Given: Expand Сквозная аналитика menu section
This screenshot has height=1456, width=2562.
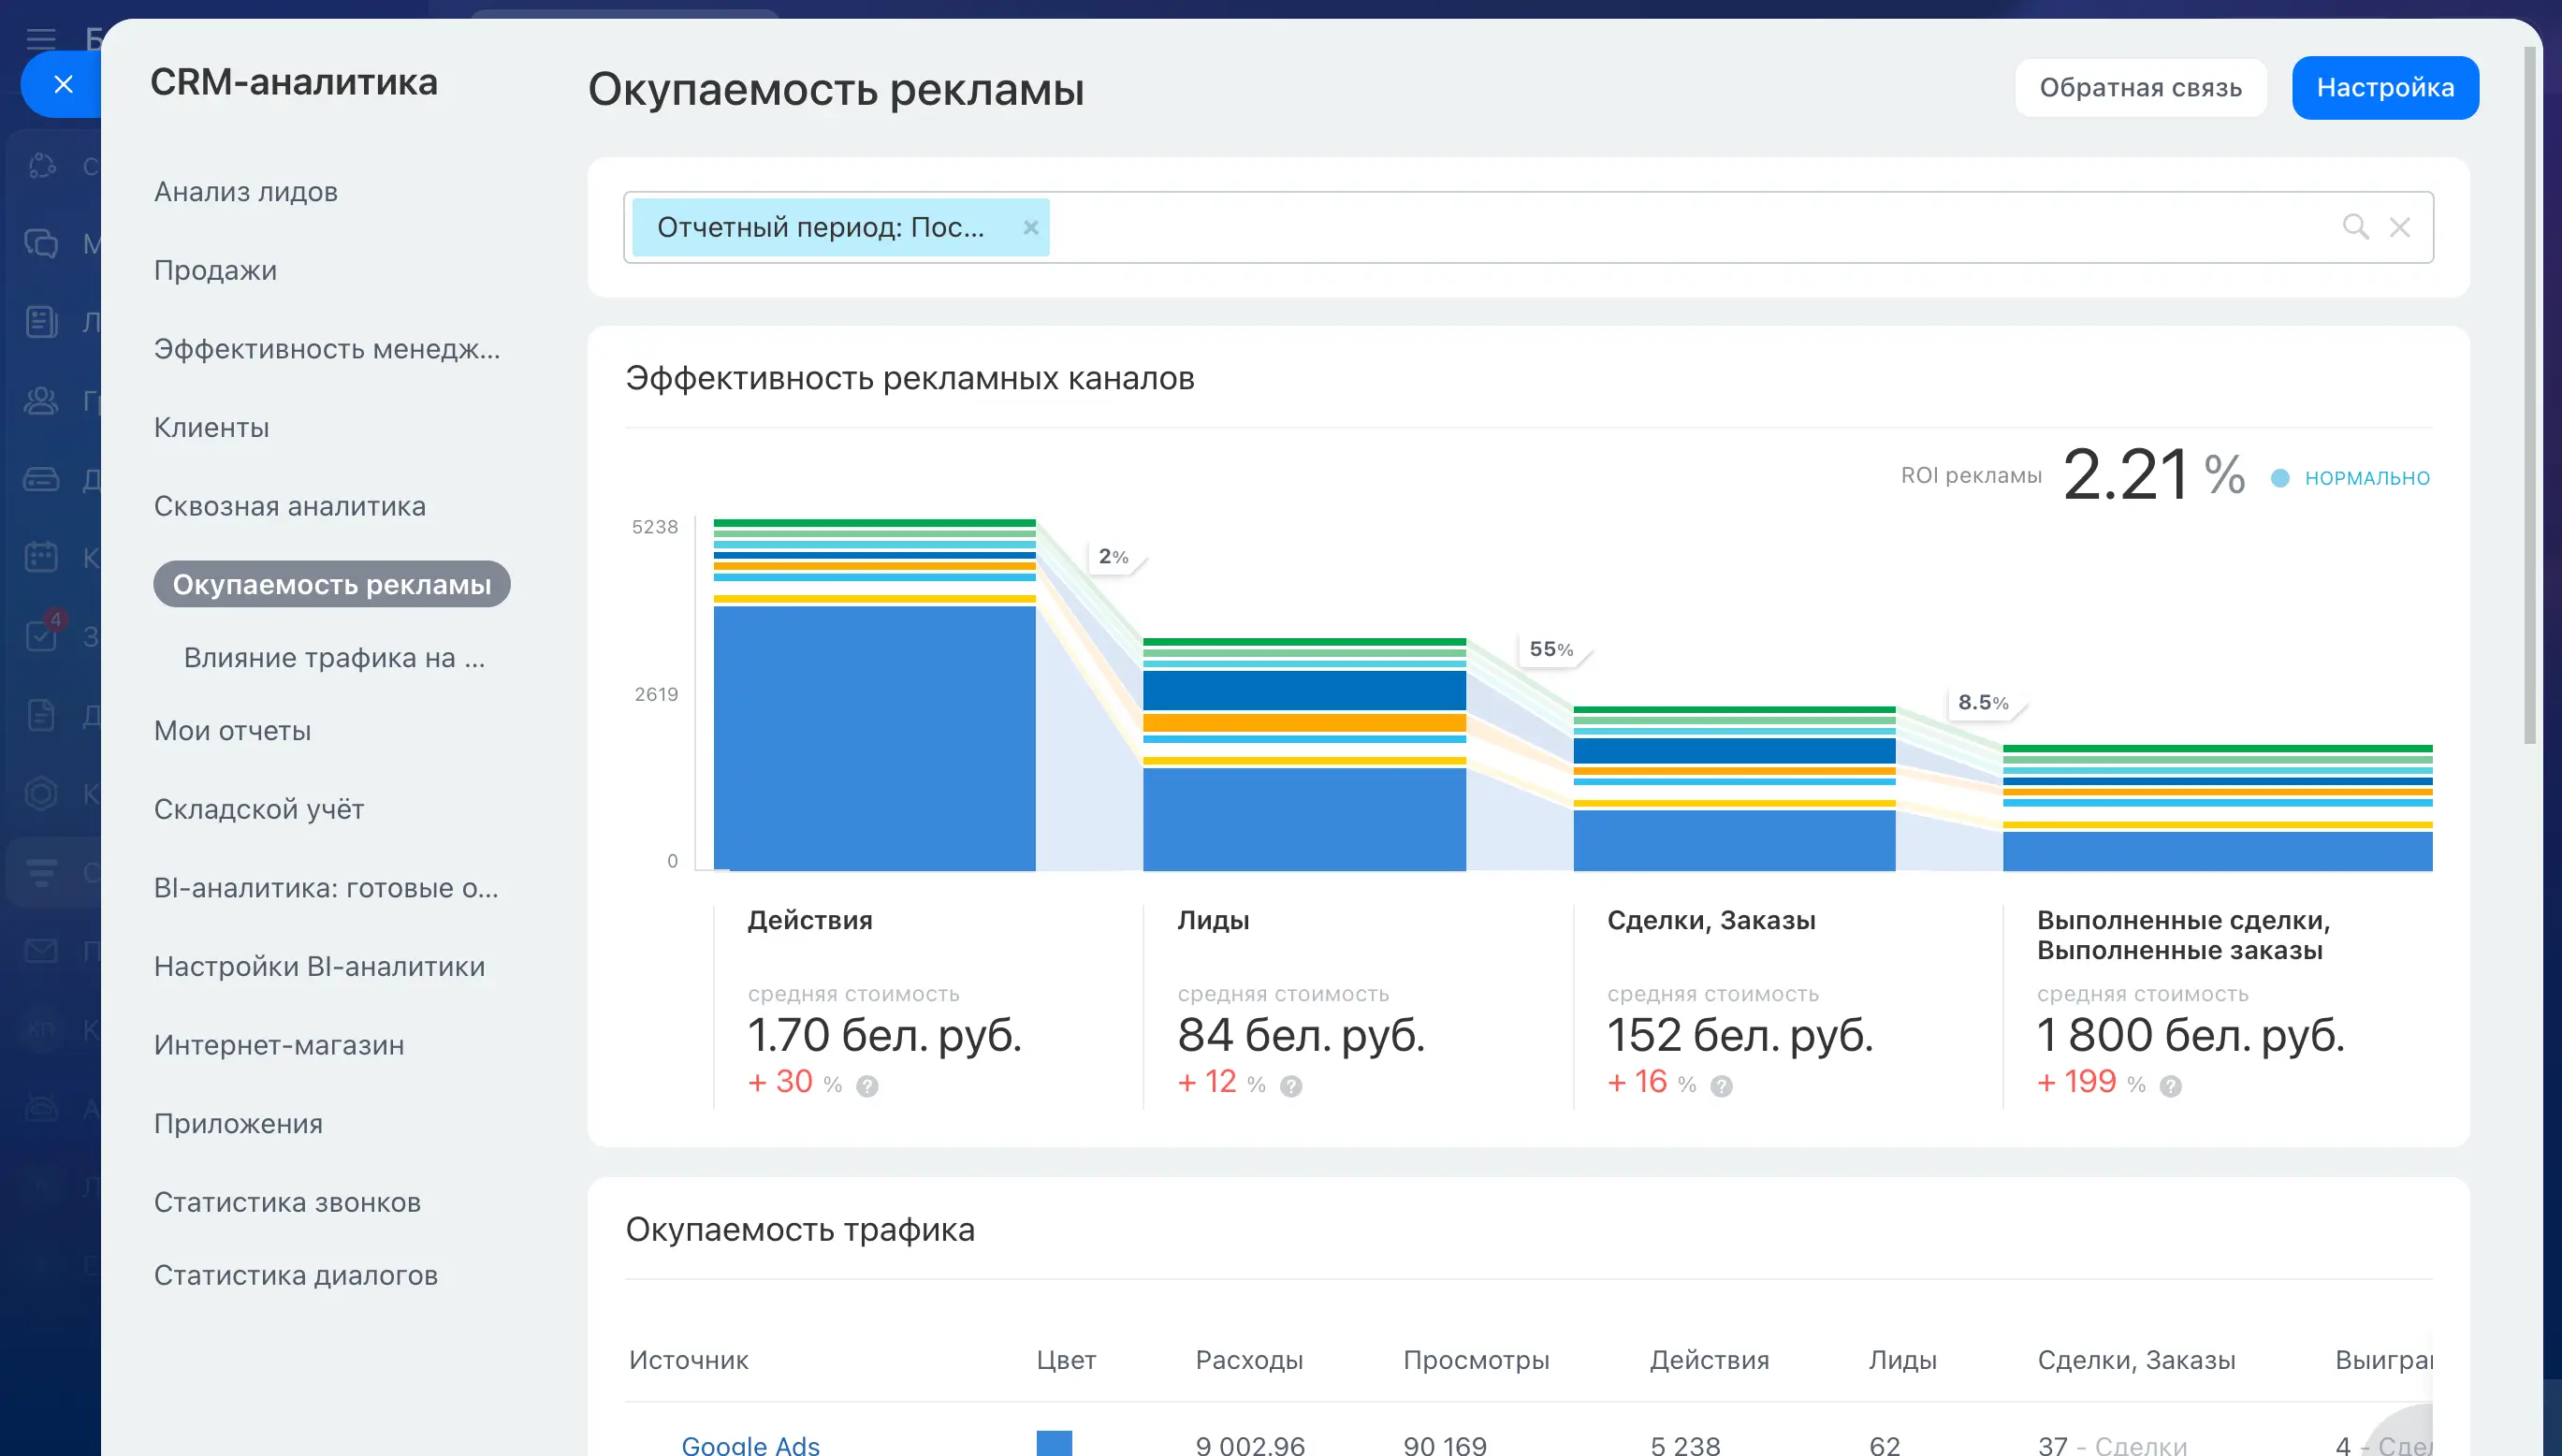Looking at the screenshot, I should tap(290, 506).
